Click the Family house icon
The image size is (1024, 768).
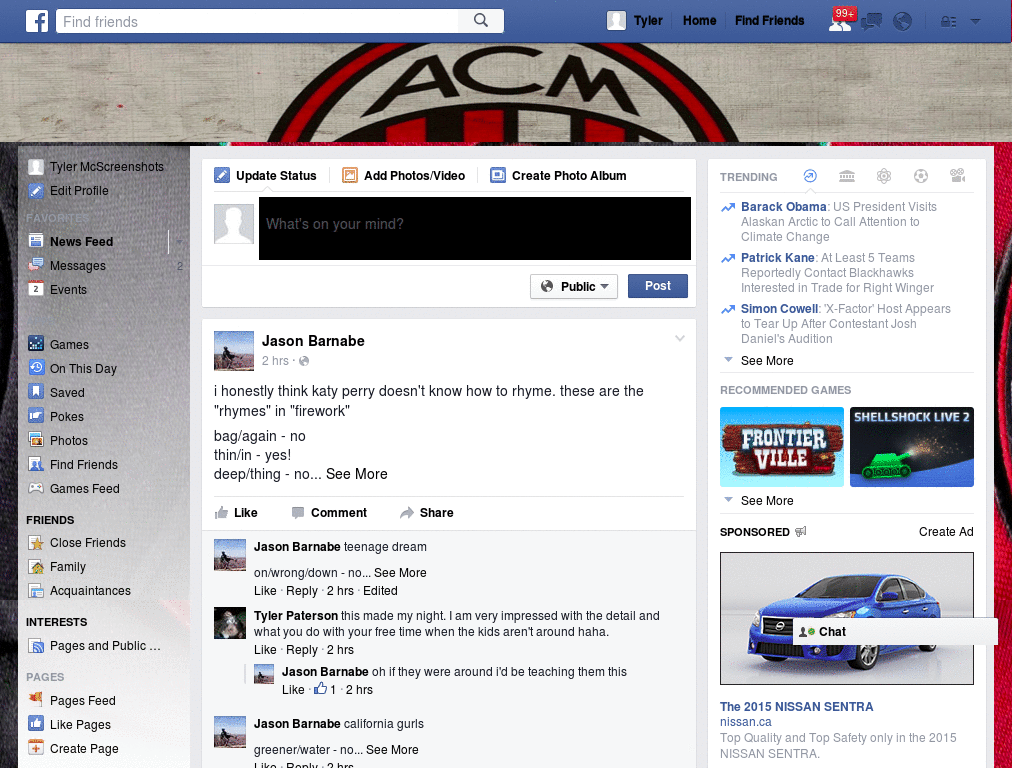[x=36, y=566]
